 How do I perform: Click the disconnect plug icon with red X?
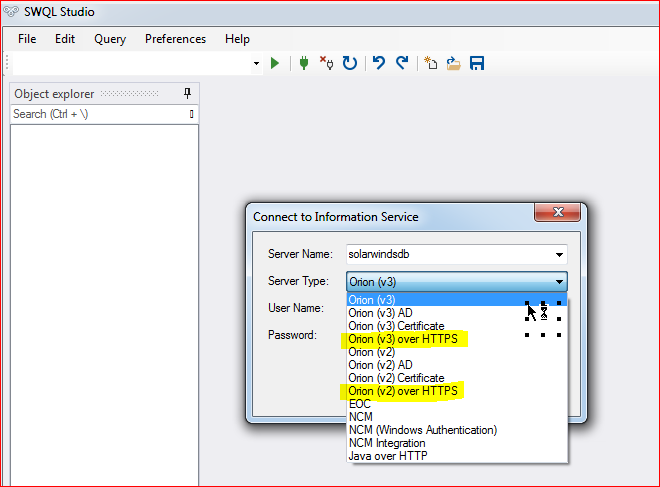326,63
